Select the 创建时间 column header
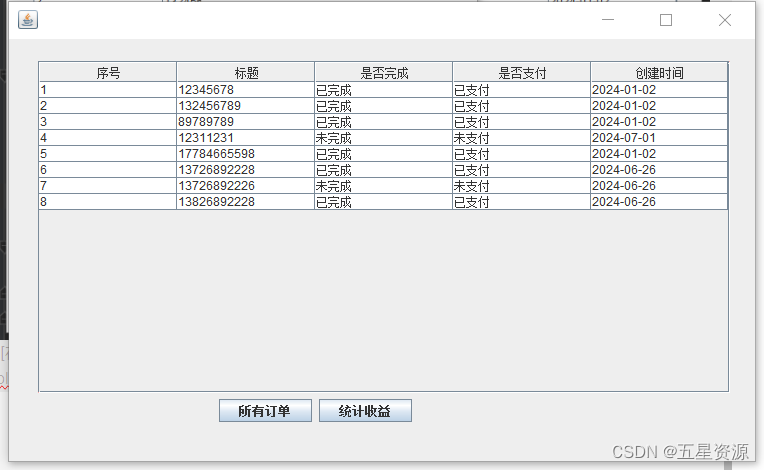The image size is (764, 470). (x=659, y=73)
